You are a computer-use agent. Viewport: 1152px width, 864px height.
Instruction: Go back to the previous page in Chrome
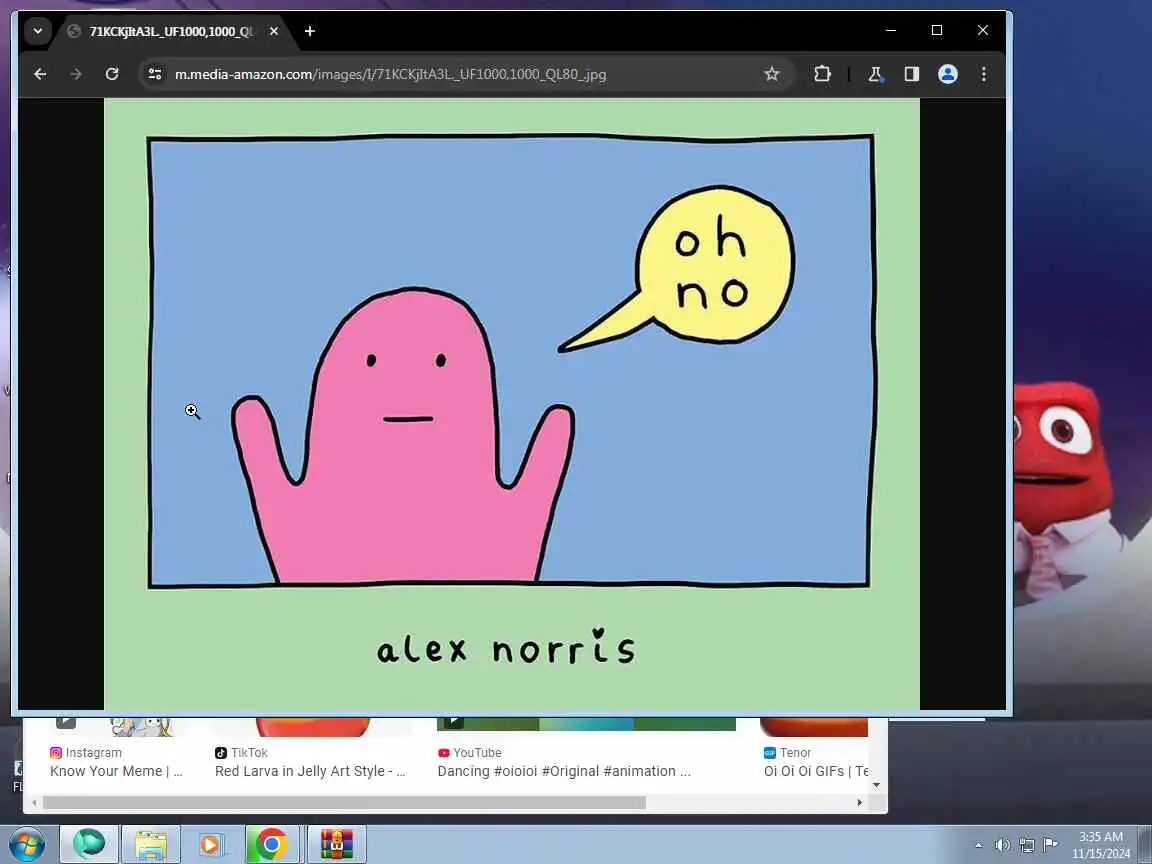coord(40,74)
